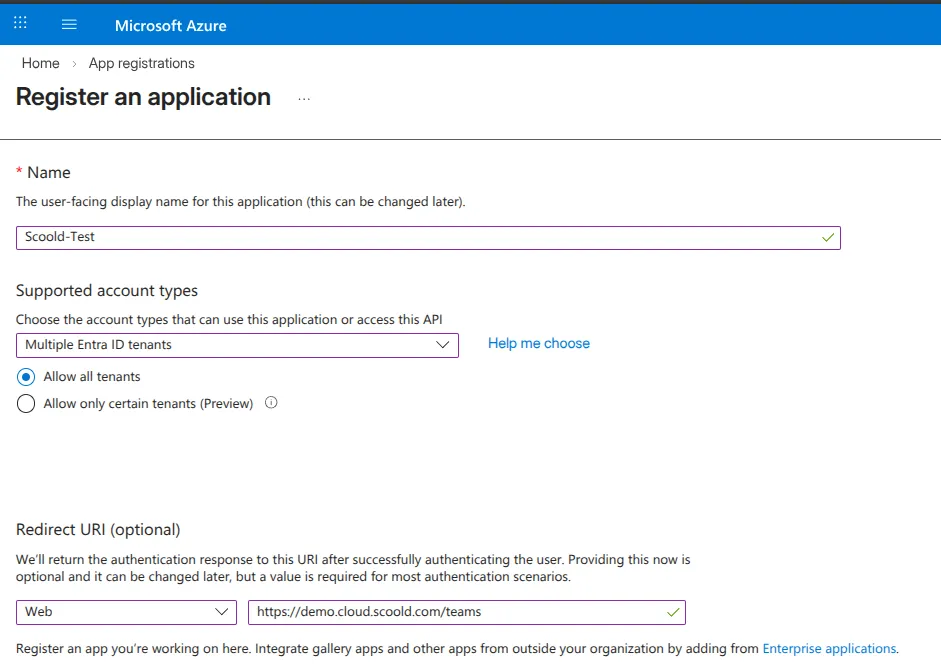Open the portal hamburger menu
The width and height of the screenshot is (941, 667).
pyautogui.click(x=68, y=23)
